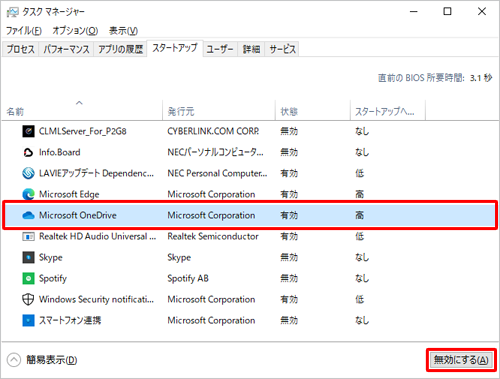The width and height of the screenshot is (500, 379).
Task: Click the Spotify startup icon
Action: (28, 278)
